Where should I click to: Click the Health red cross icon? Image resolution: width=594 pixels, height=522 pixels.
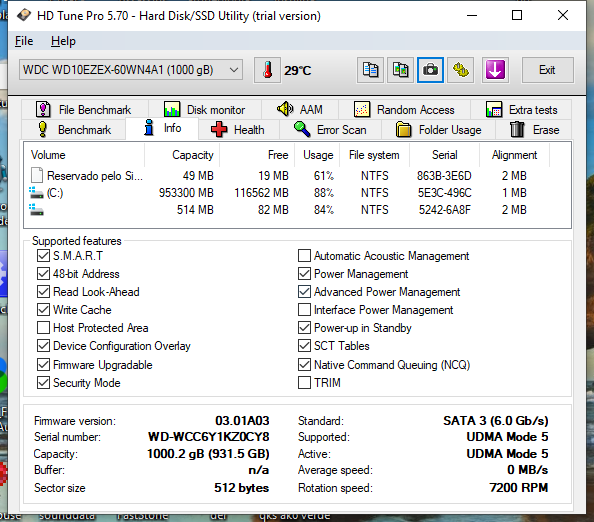[219, 130]
